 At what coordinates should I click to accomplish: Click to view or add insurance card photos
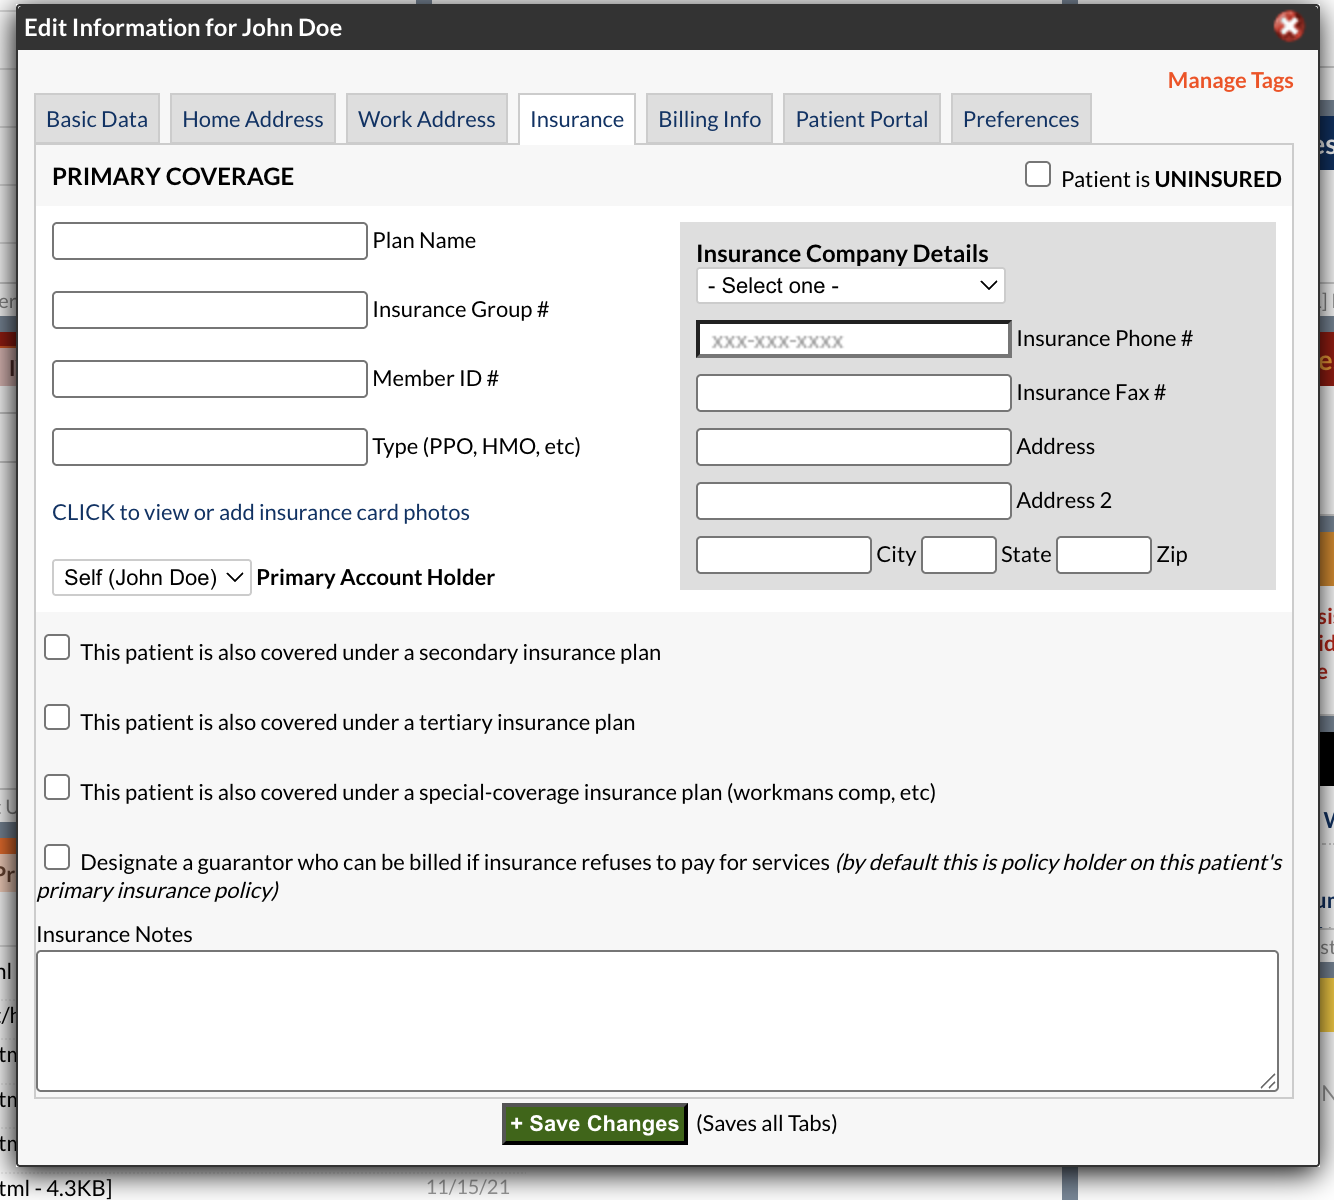click(261, 512)
